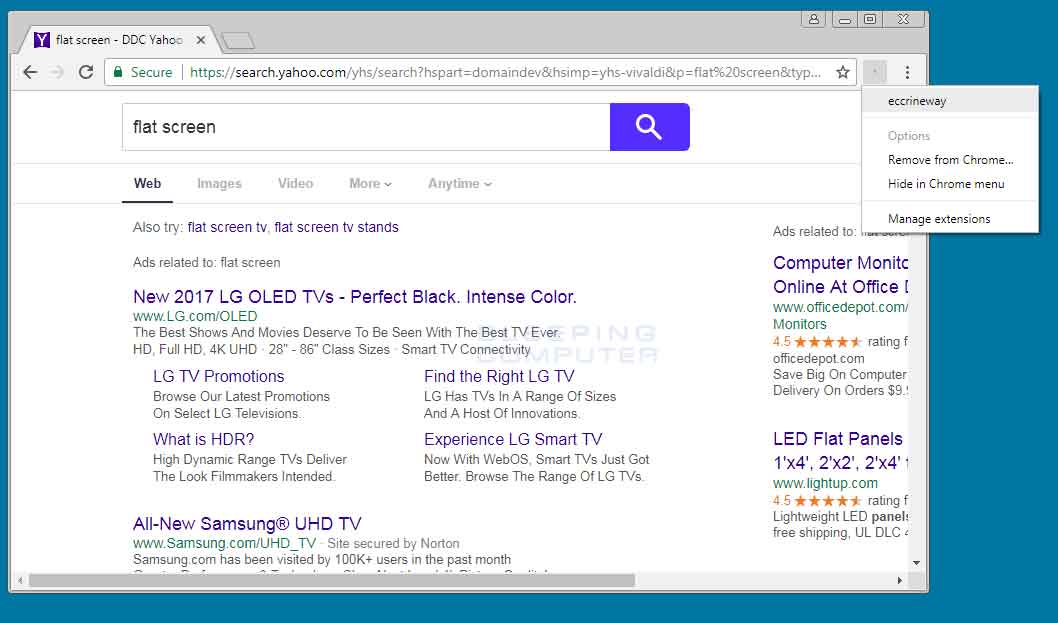Screen dimensions: 1058x623
Task: Reload the page with refresh icon
Action: point(86,72)
